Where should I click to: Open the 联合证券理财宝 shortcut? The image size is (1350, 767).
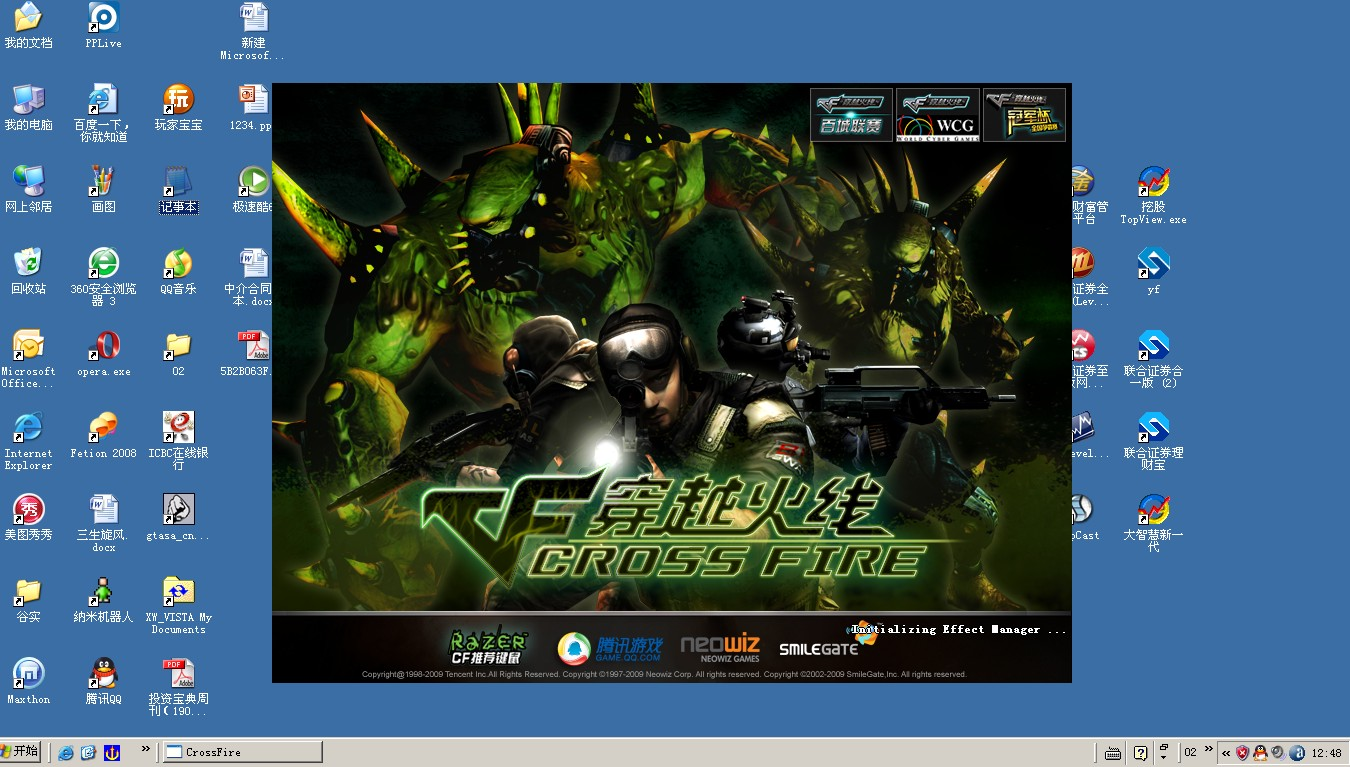point(1153,441)
